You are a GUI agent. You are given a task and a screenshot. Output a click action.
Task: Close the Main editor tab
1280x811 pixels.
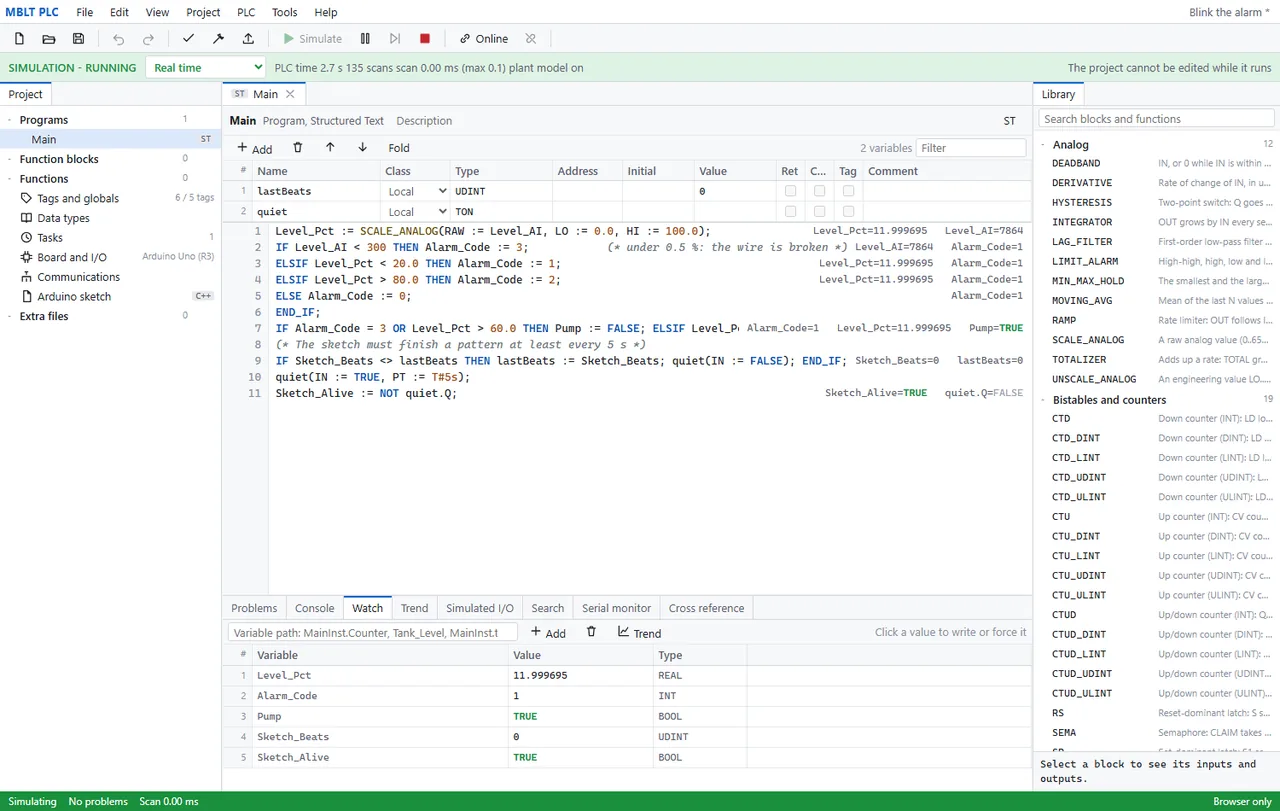click(290, 94)
